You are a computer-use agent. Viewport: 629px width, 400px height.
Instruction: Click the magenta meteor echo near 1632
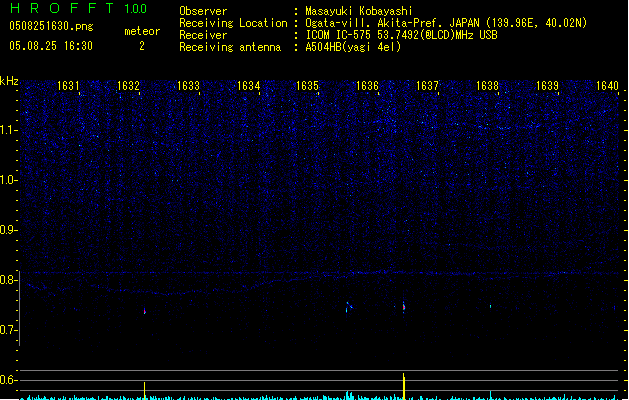click(x=145, y=311)
